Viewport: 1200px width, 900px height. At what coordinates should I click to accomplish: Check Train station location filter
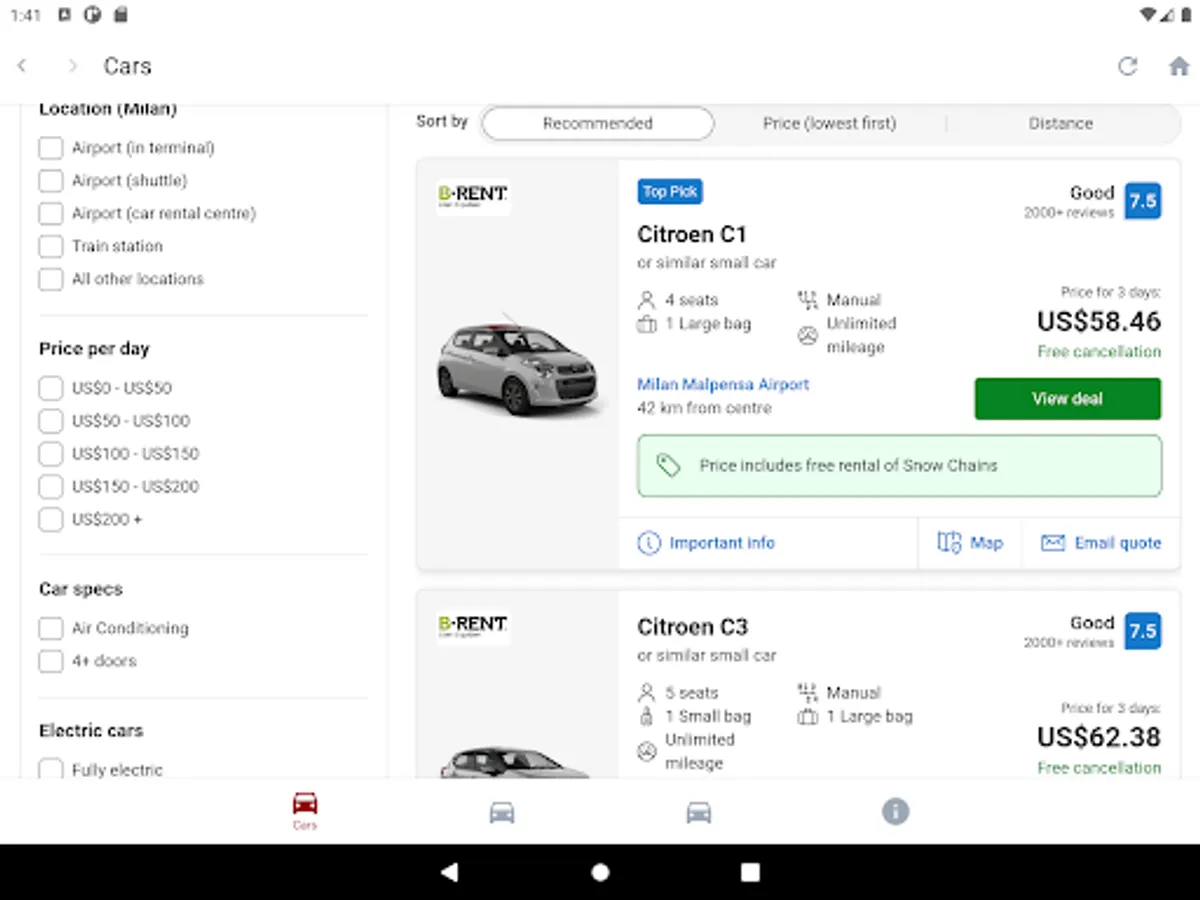tap(51, 246)
